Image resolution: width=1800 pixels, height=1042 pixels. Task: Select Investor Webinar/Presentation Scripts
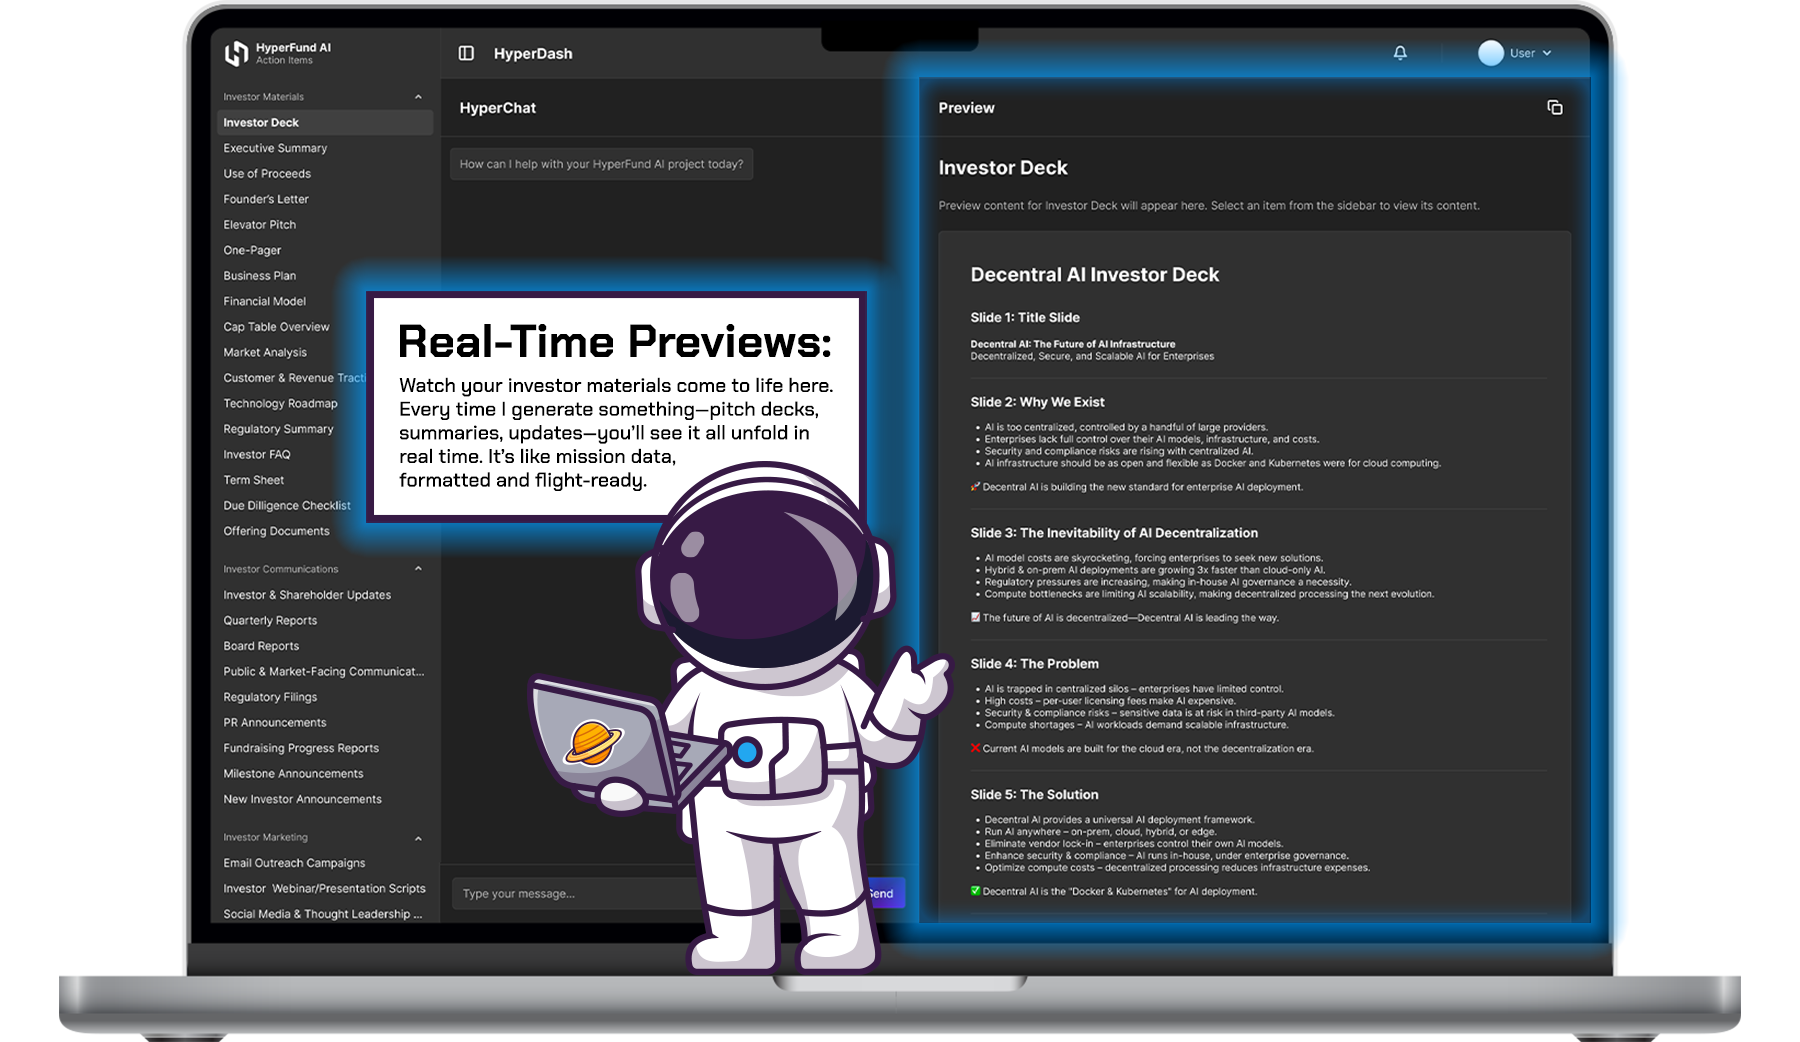tap(325, 889)
